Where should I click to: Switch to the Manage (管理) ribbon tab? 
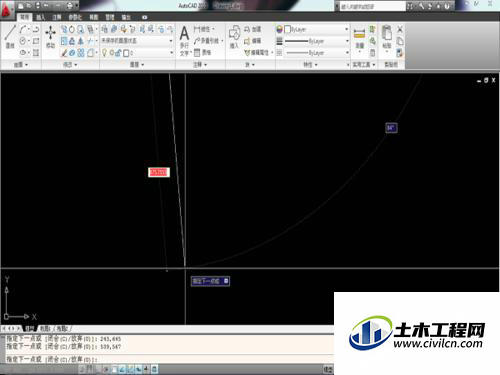110,17
